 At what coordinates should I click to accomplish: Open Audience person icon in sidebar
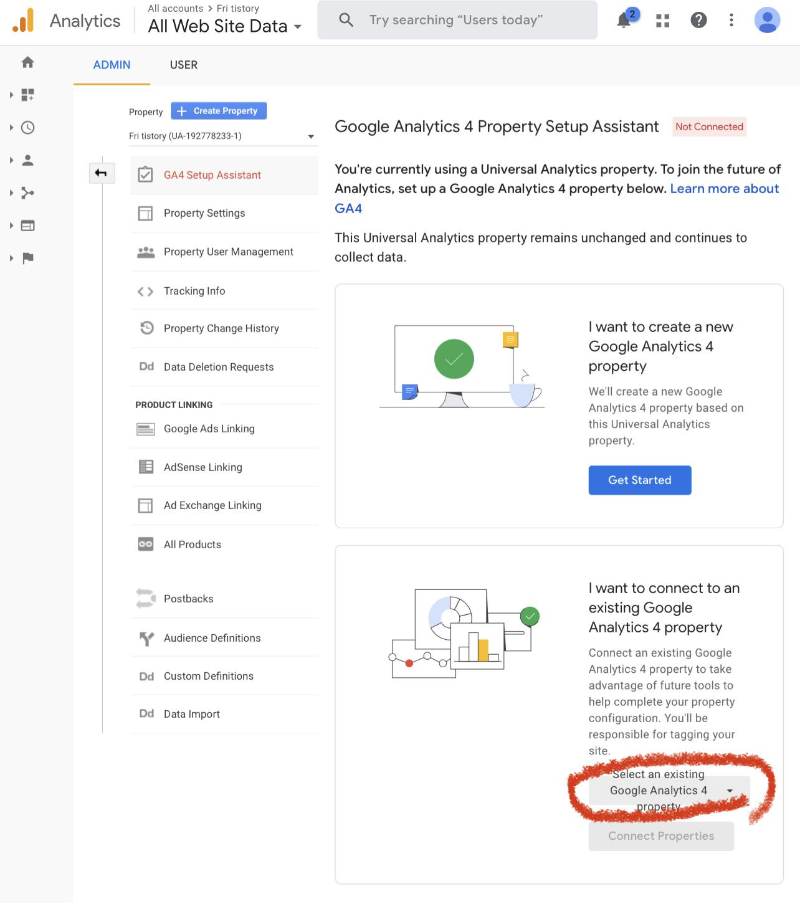pos(28,160)
